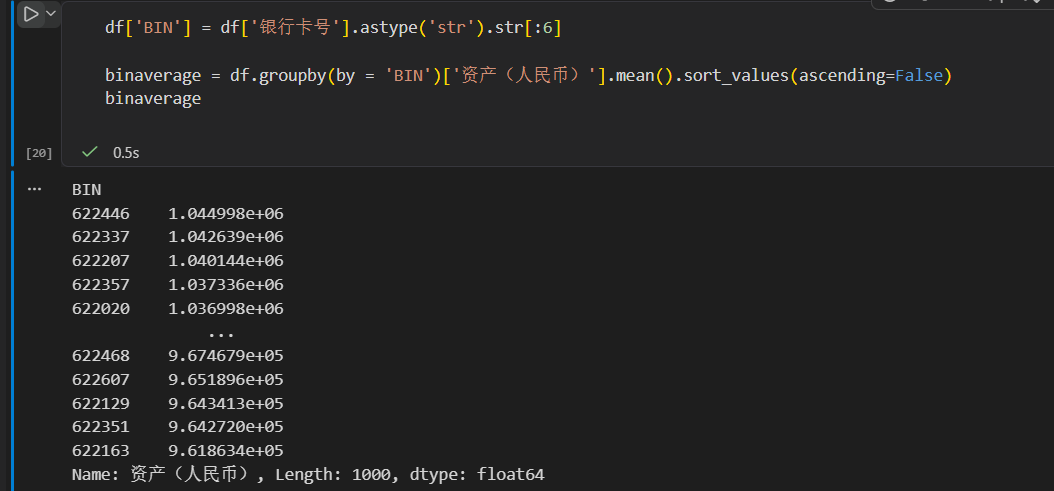This screenshot has height=491, width=1054.
Task: Select mean value 1.042639e+06
Action: point(226,237)
